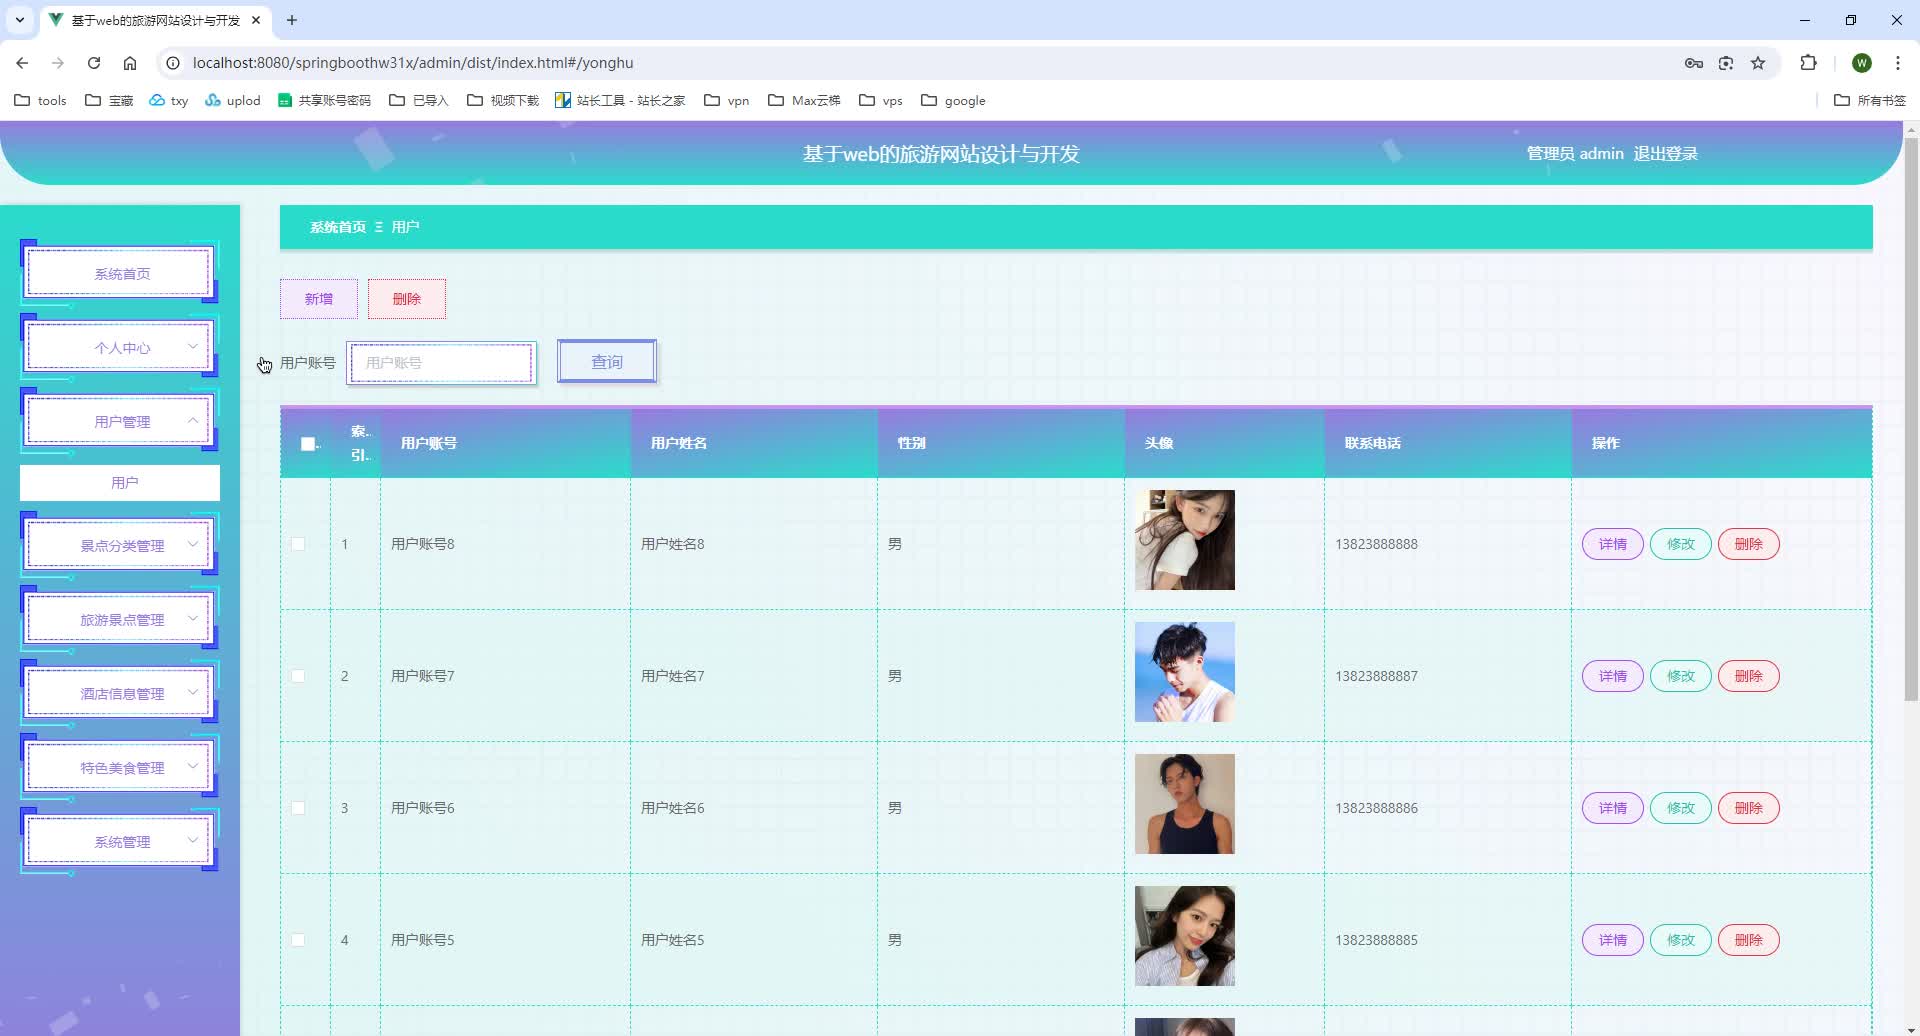Click 删除 for 用户账号5
1920x1036 pixels.
(1748, 940)
